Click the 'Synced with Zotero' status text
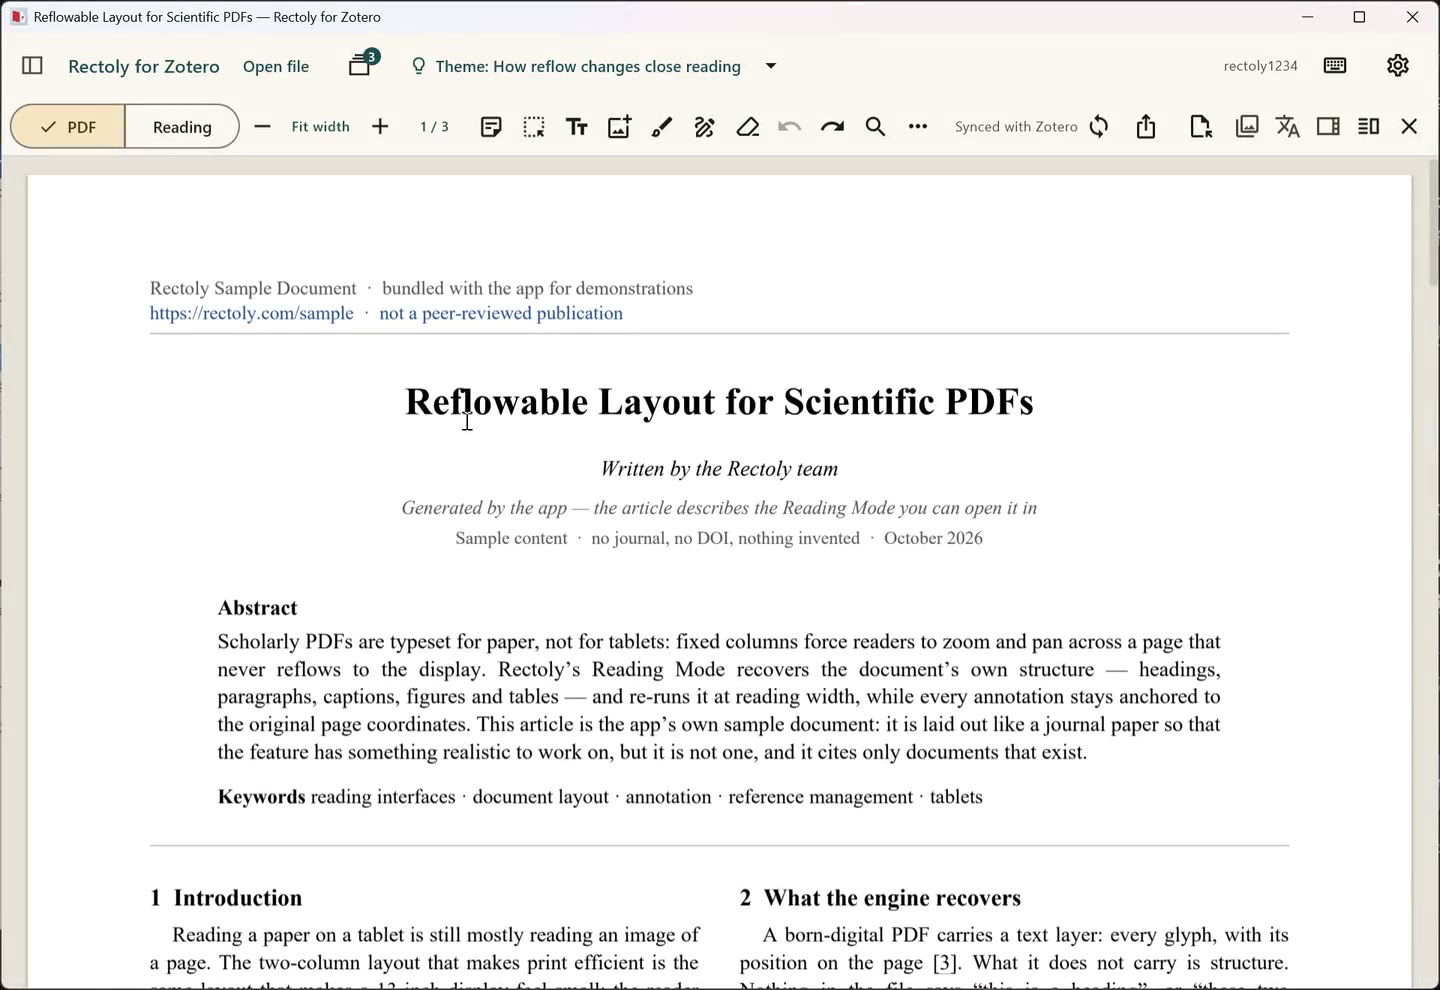Screen dimensions: 1440x990 click(x=1016, y=127)
